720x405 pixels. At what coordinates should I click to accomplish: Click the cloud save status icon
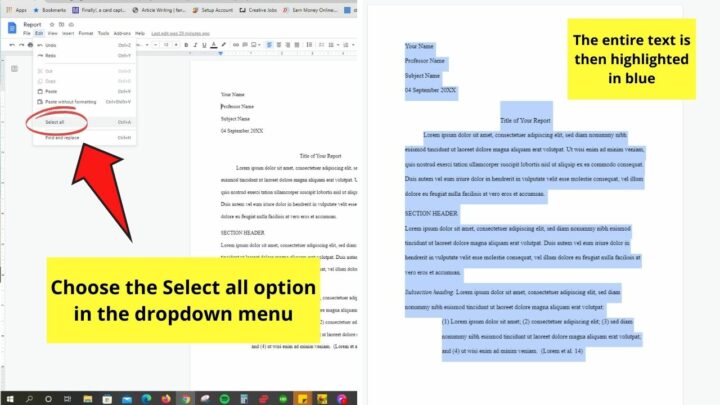pyautogui.click(x=71, y=24)
